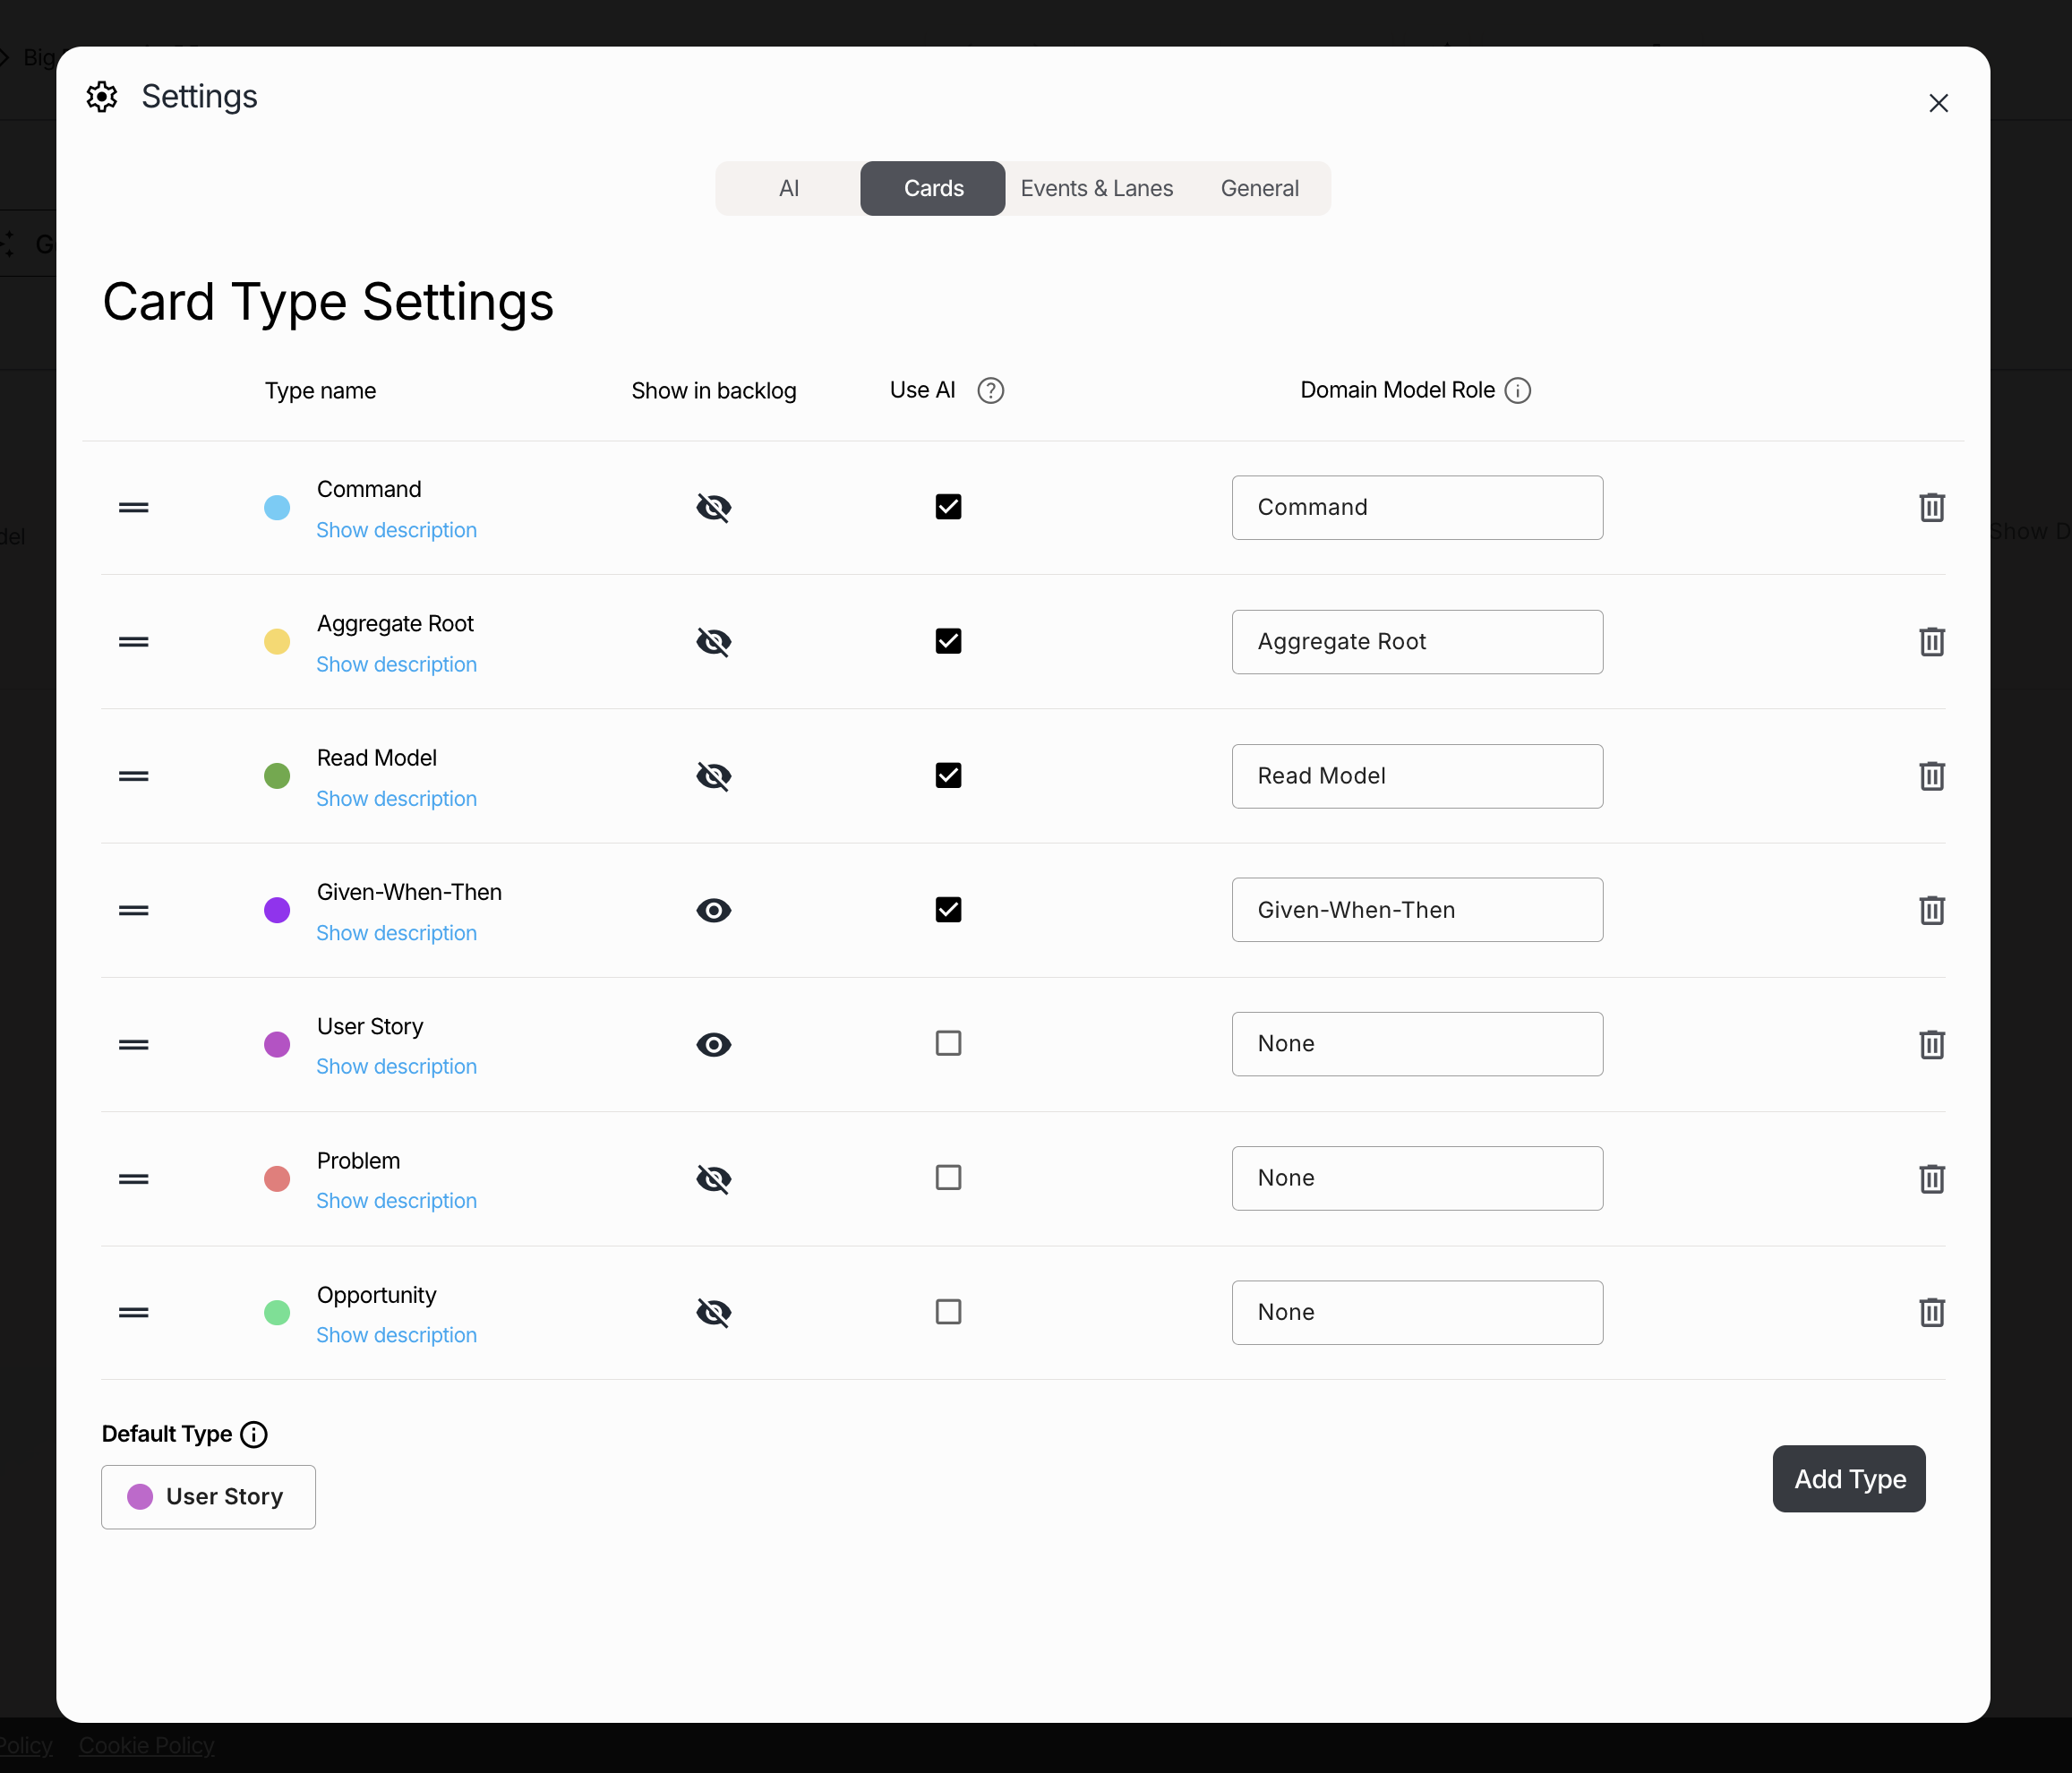Open the Use AI help icon
The height and width of the screenshot is (1773, 2072).
coord(990,390)
